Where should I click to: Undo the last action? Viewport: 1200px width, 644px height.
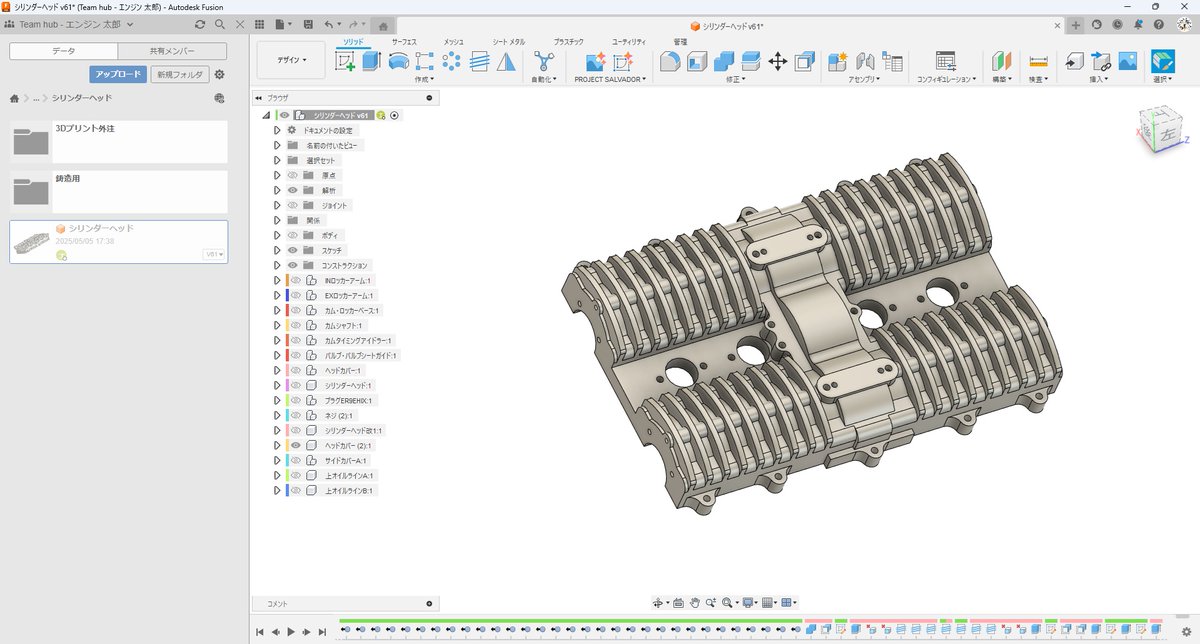pyautogui.click(x=328, y=24)
